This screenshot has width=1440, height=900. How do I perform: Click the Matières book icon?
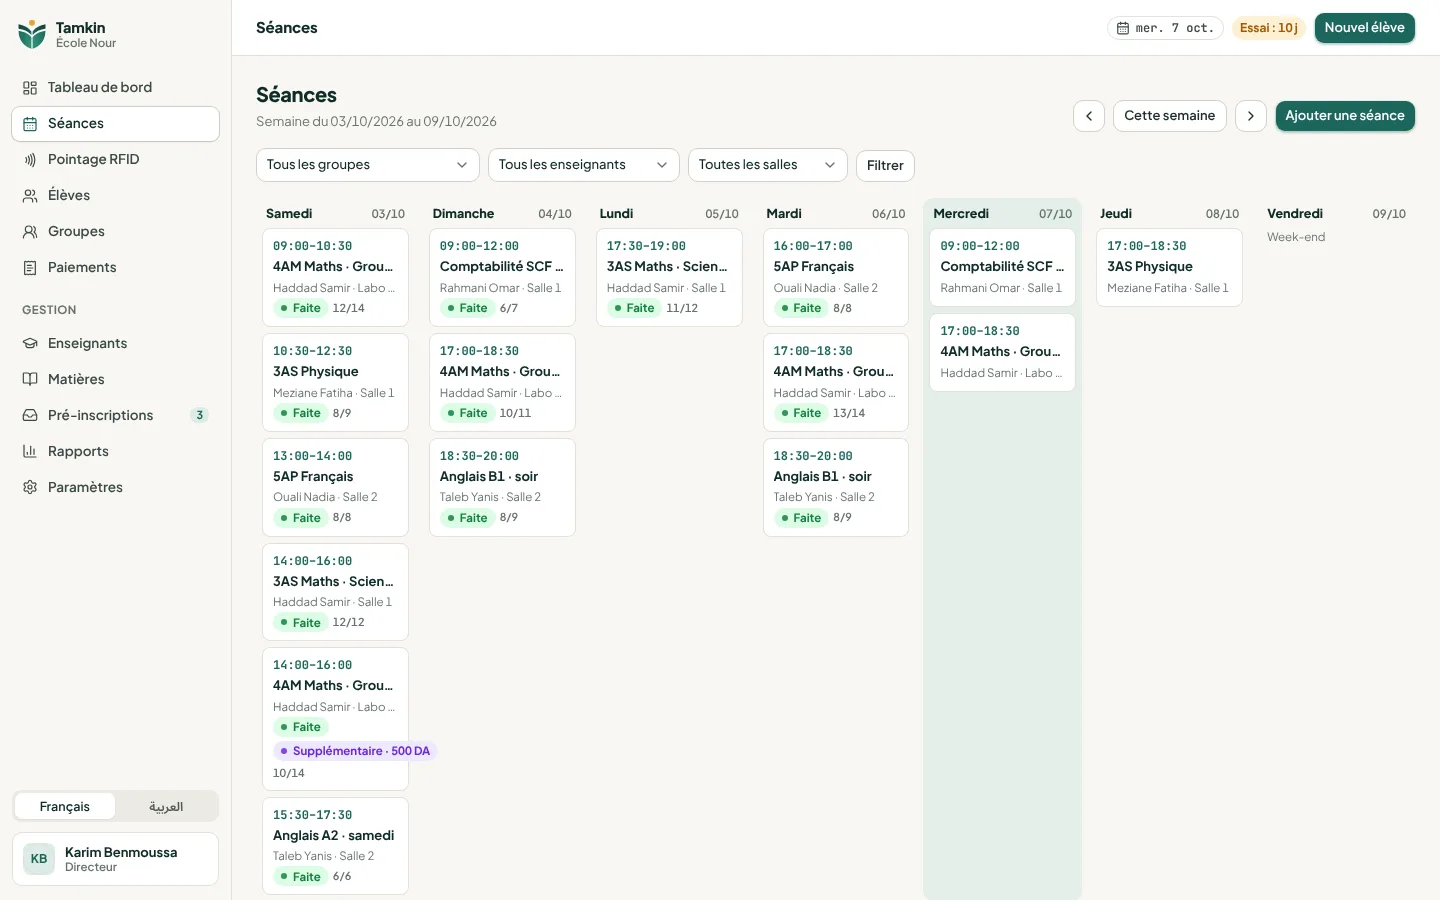[30, 380]
